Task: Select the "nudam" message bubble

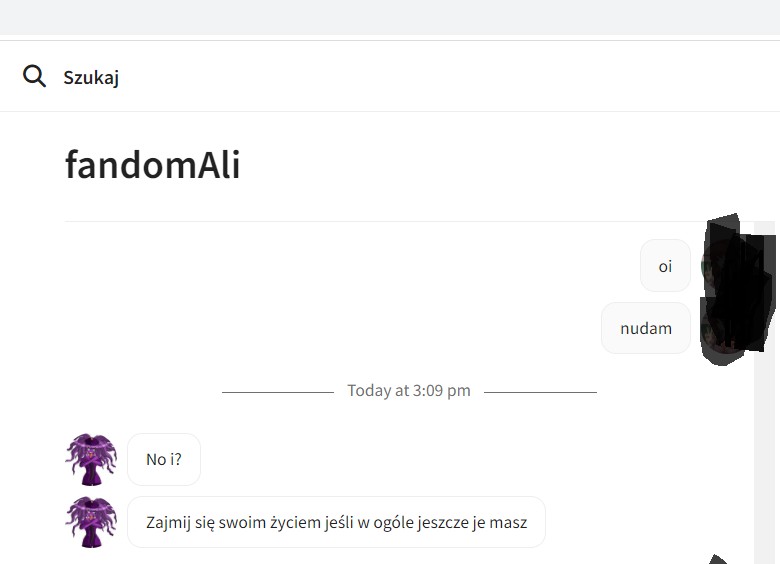Action: tap(645, 328)
